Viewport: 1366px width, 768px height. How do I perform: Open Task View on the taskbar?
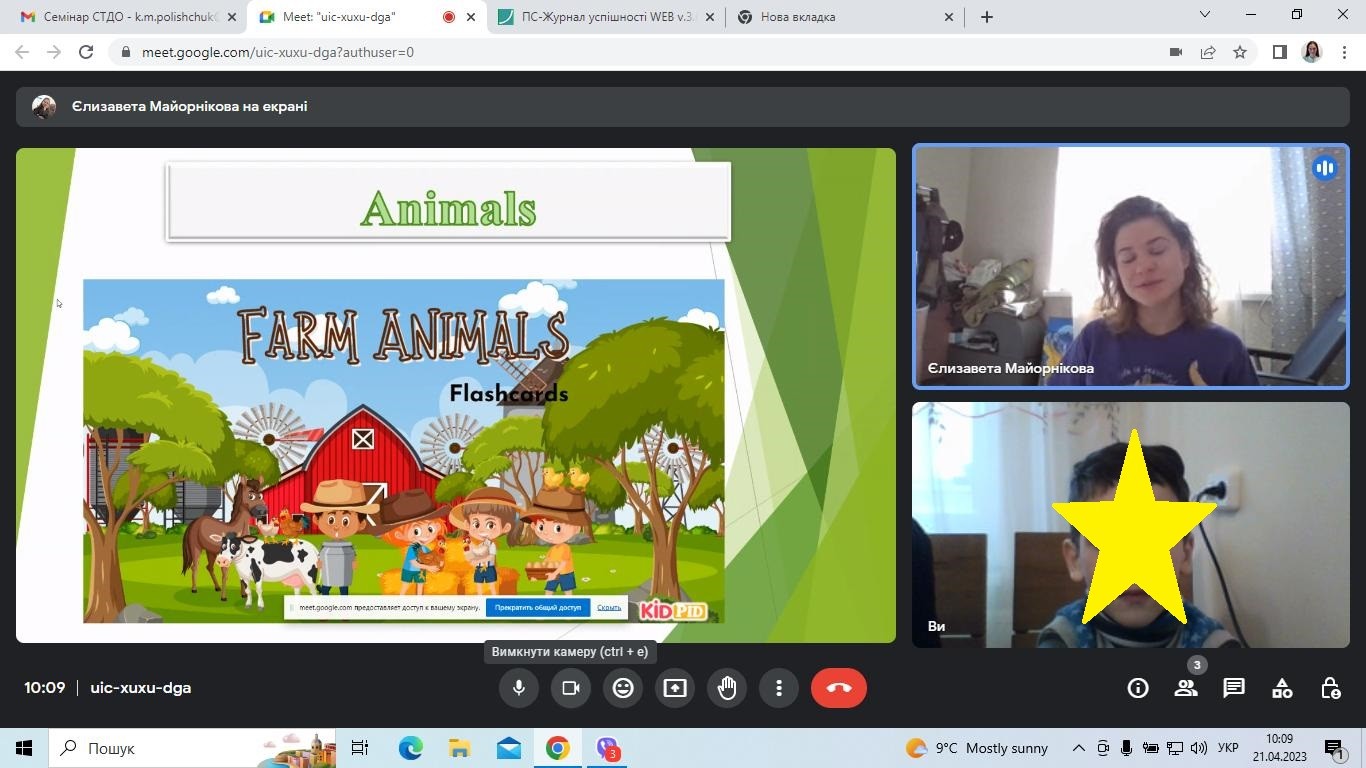360,748
